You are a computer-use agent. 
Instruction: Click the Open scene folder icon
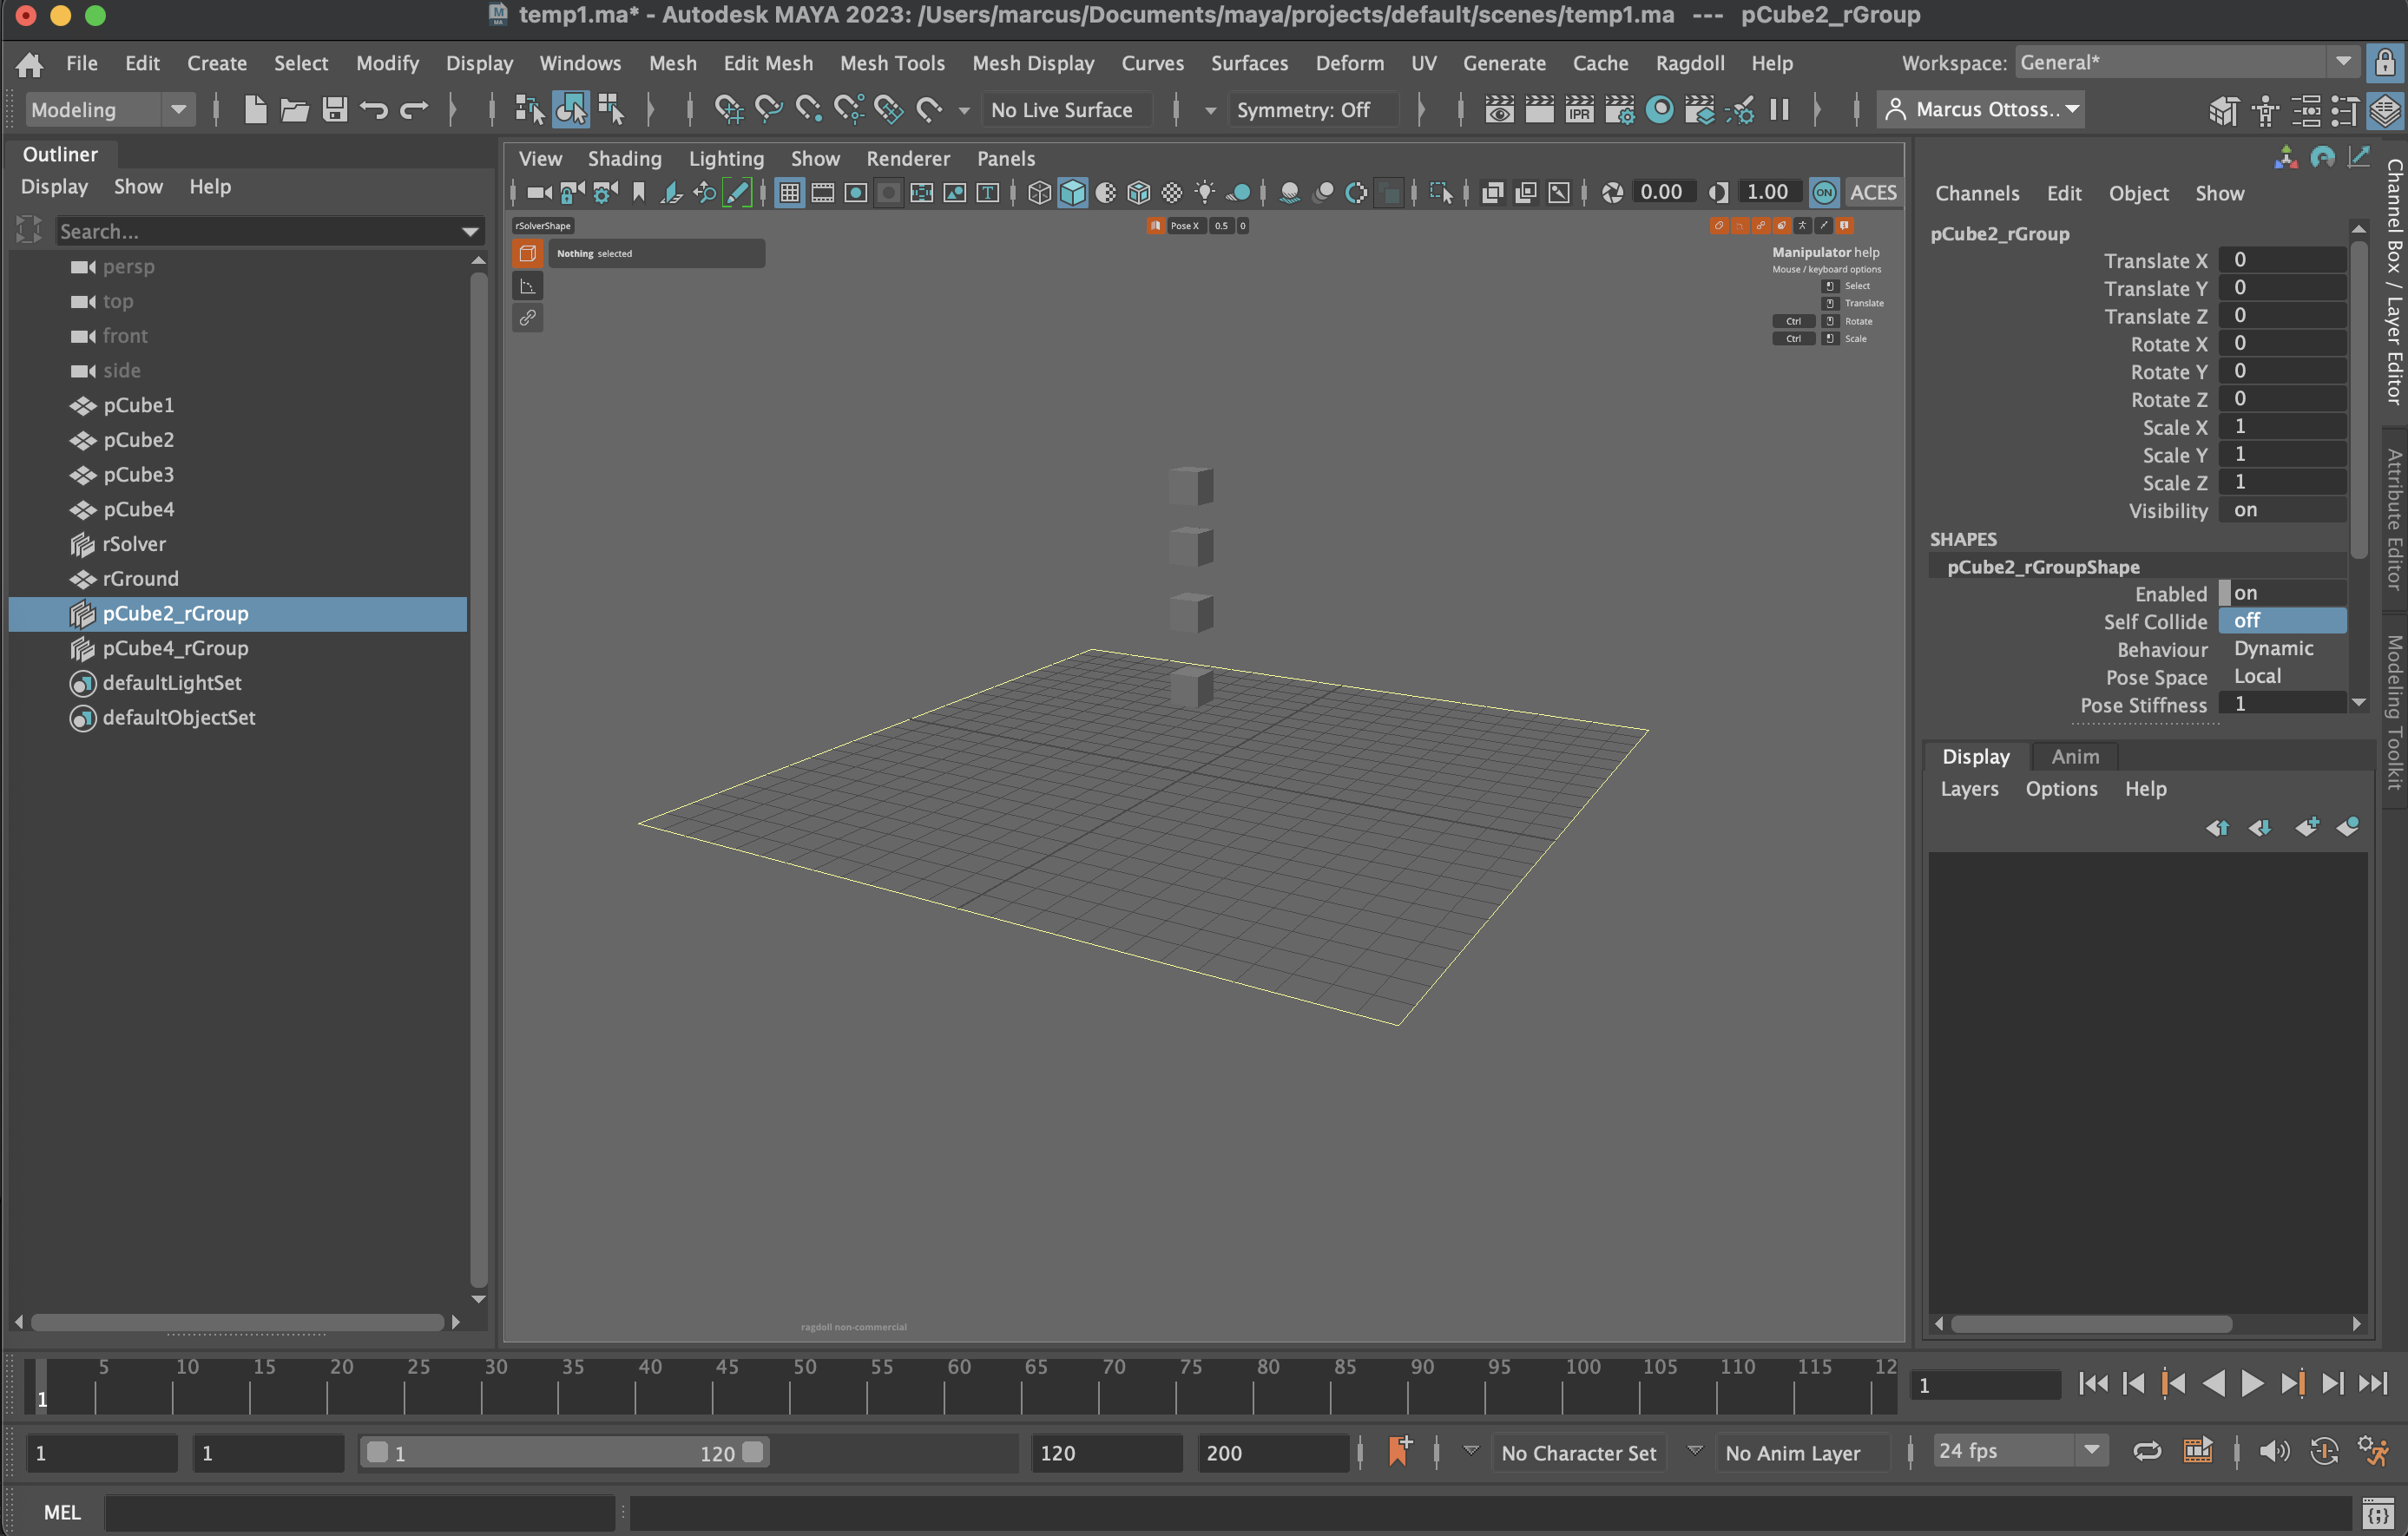[x=294, y=109]
